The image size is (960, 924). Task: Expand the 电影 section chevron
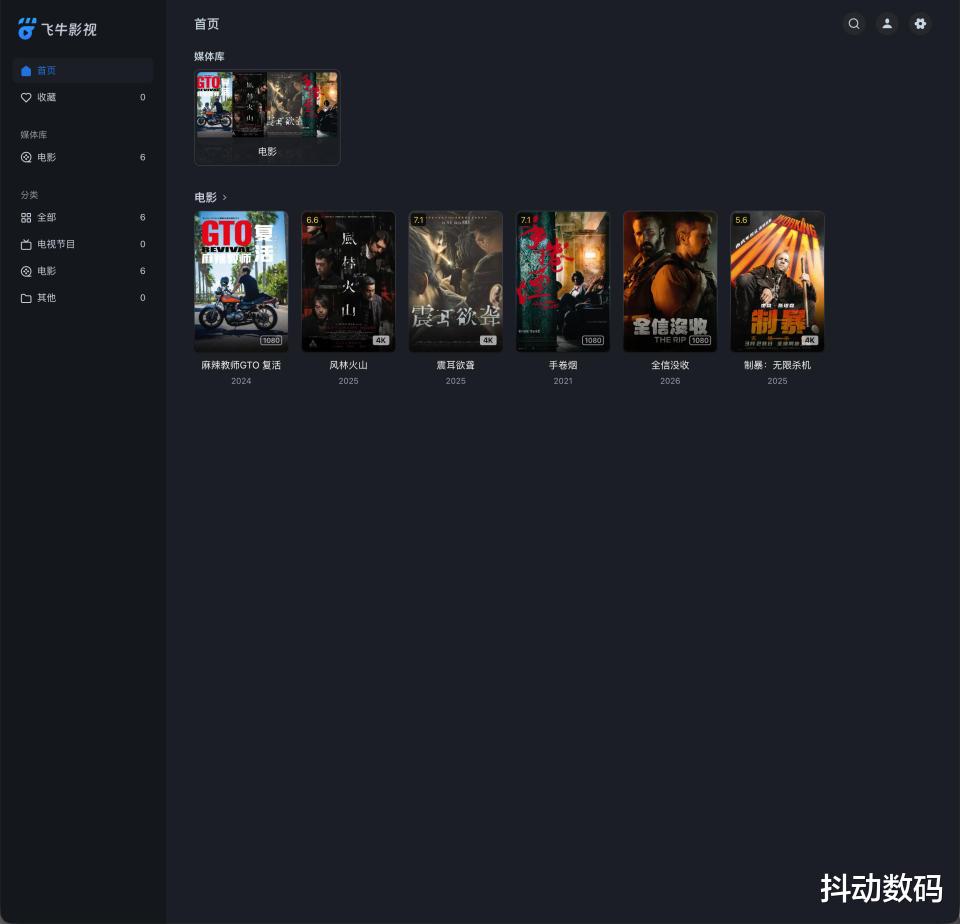225,197
